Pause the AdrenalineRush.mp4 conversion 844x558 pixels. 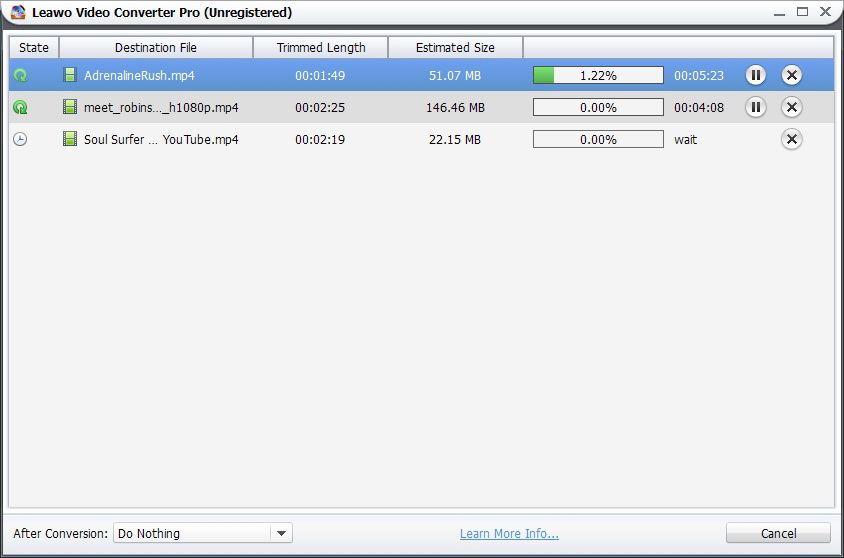756,75
